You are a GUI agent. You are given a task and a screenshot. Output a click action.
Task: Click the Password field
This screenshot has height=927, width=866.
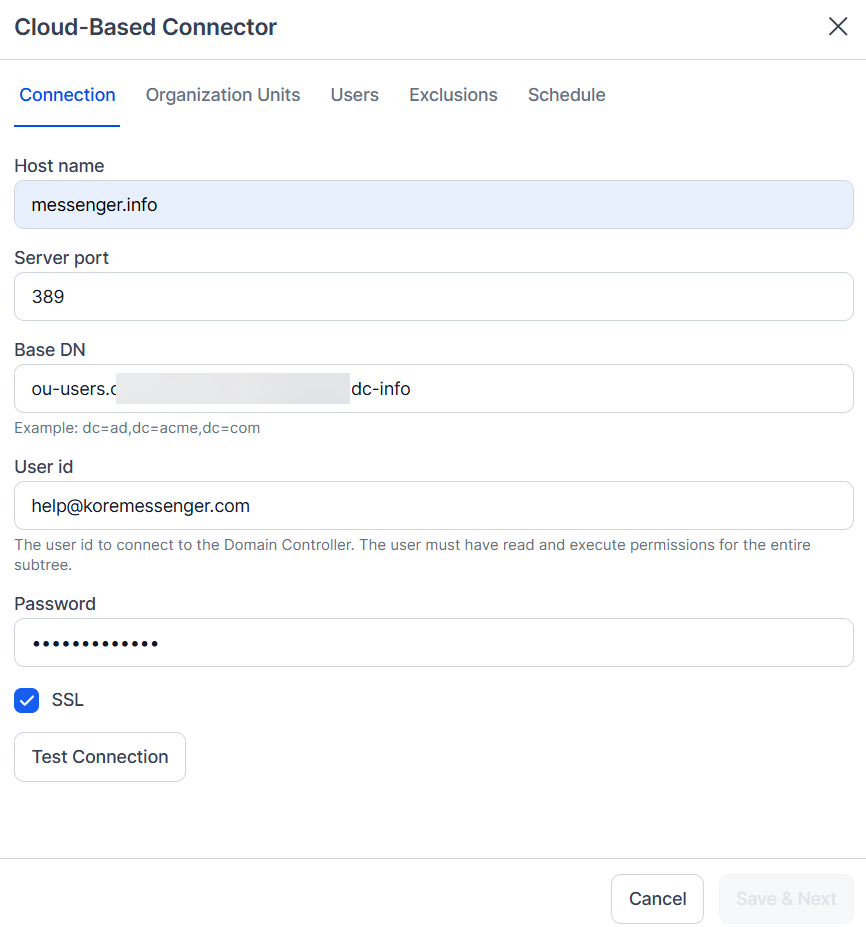[x=434, y=643]
